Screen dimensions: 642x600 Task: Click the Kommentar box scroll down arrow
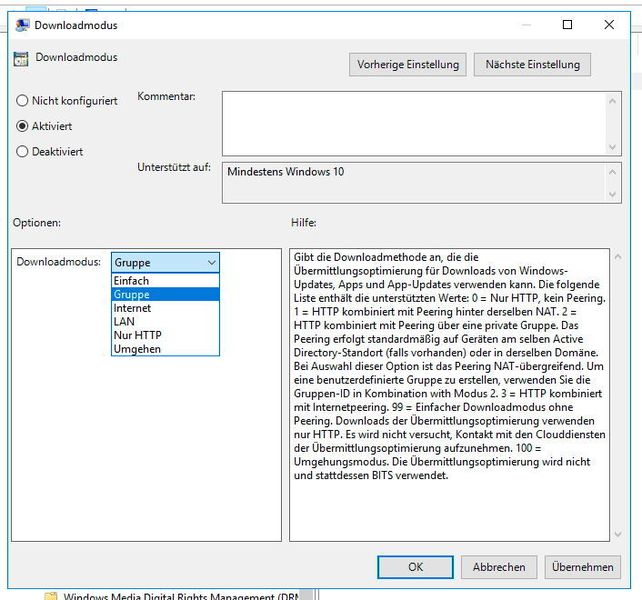click(x=613, y=147)
